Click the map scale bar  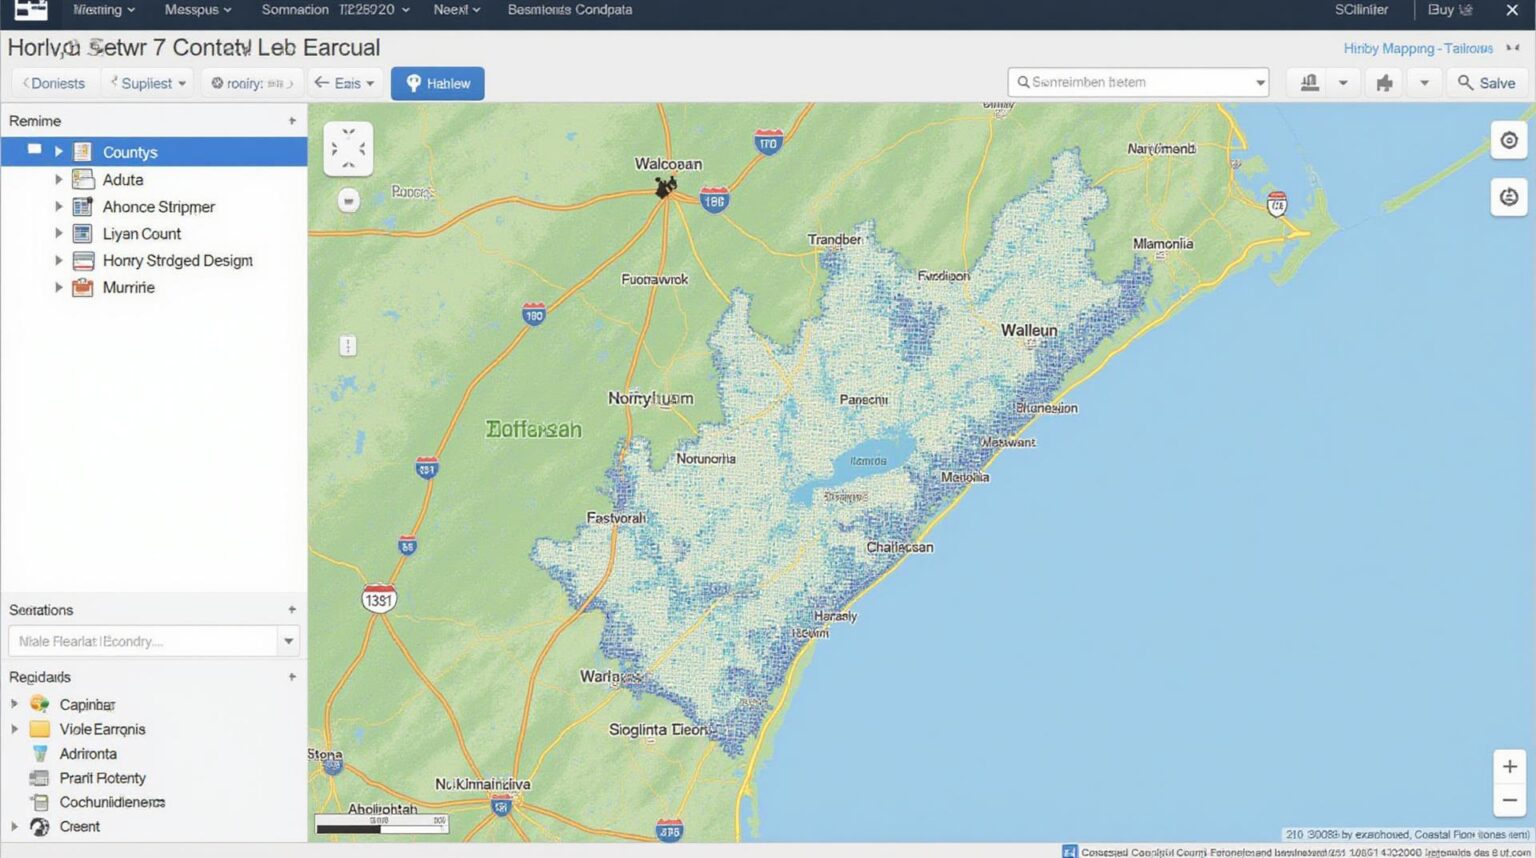381,825
